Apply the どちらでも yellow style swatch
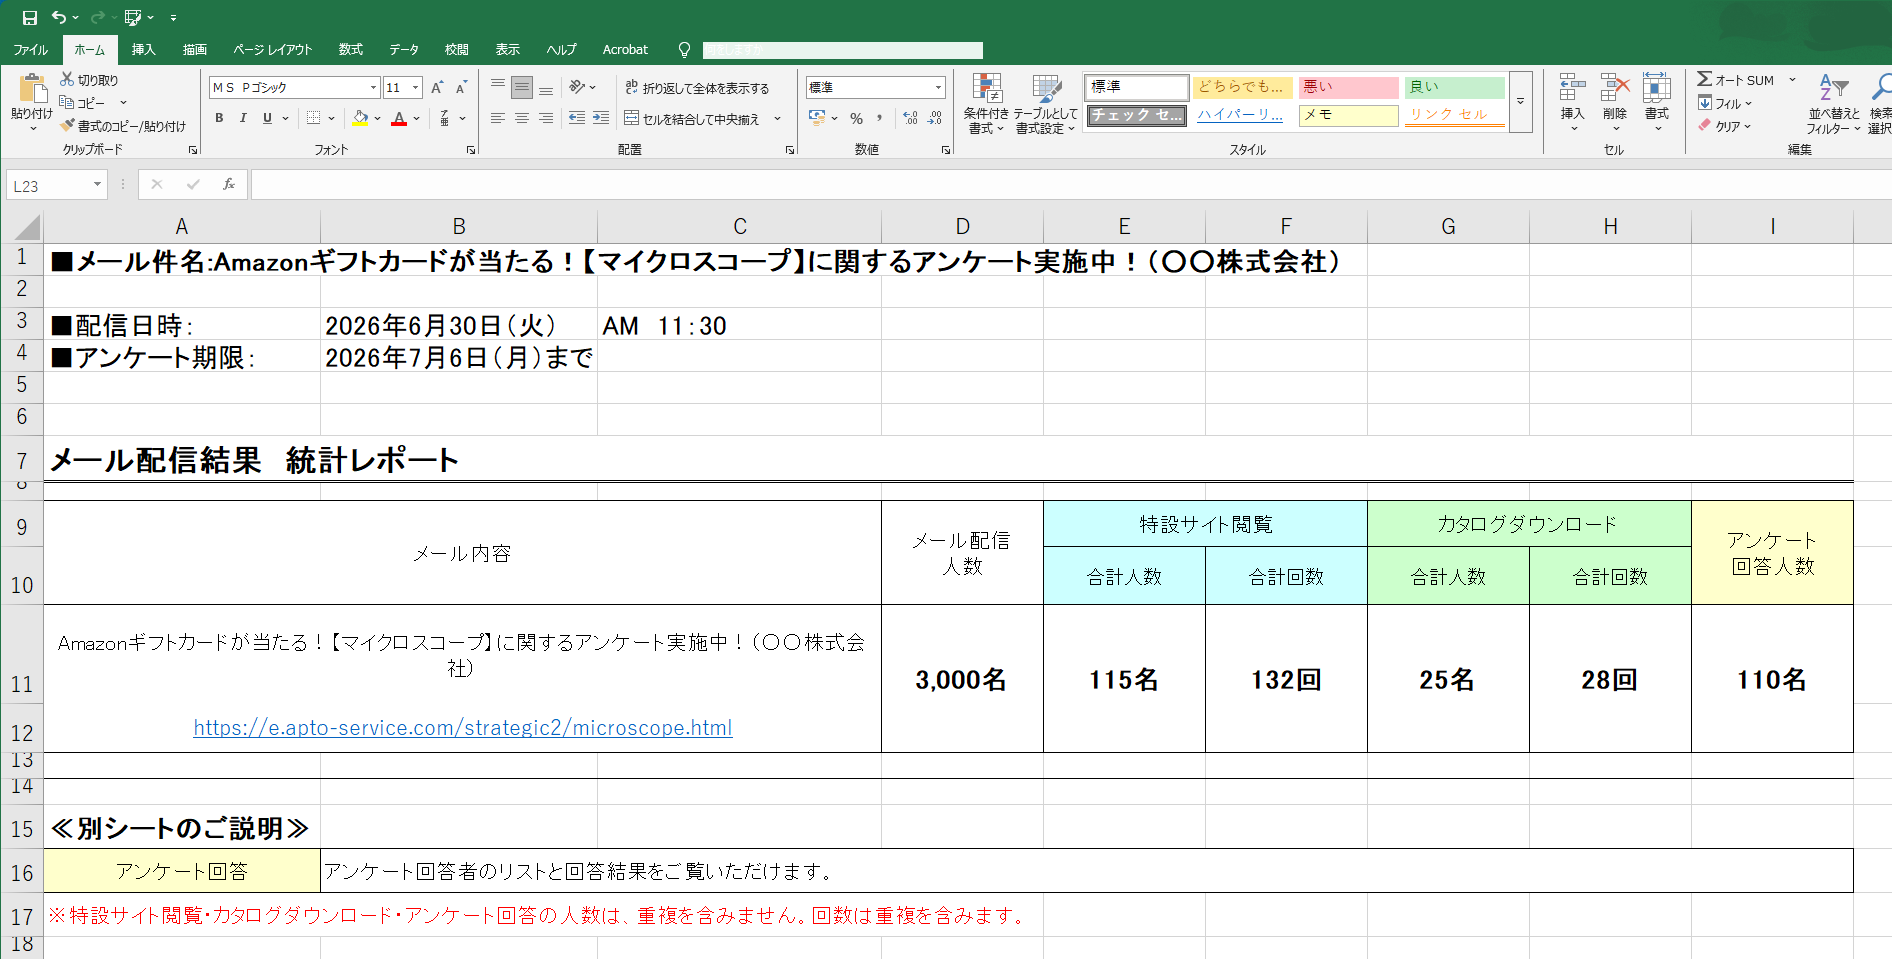This screenshot has width=1892, height=959. tap(1243, 87)
